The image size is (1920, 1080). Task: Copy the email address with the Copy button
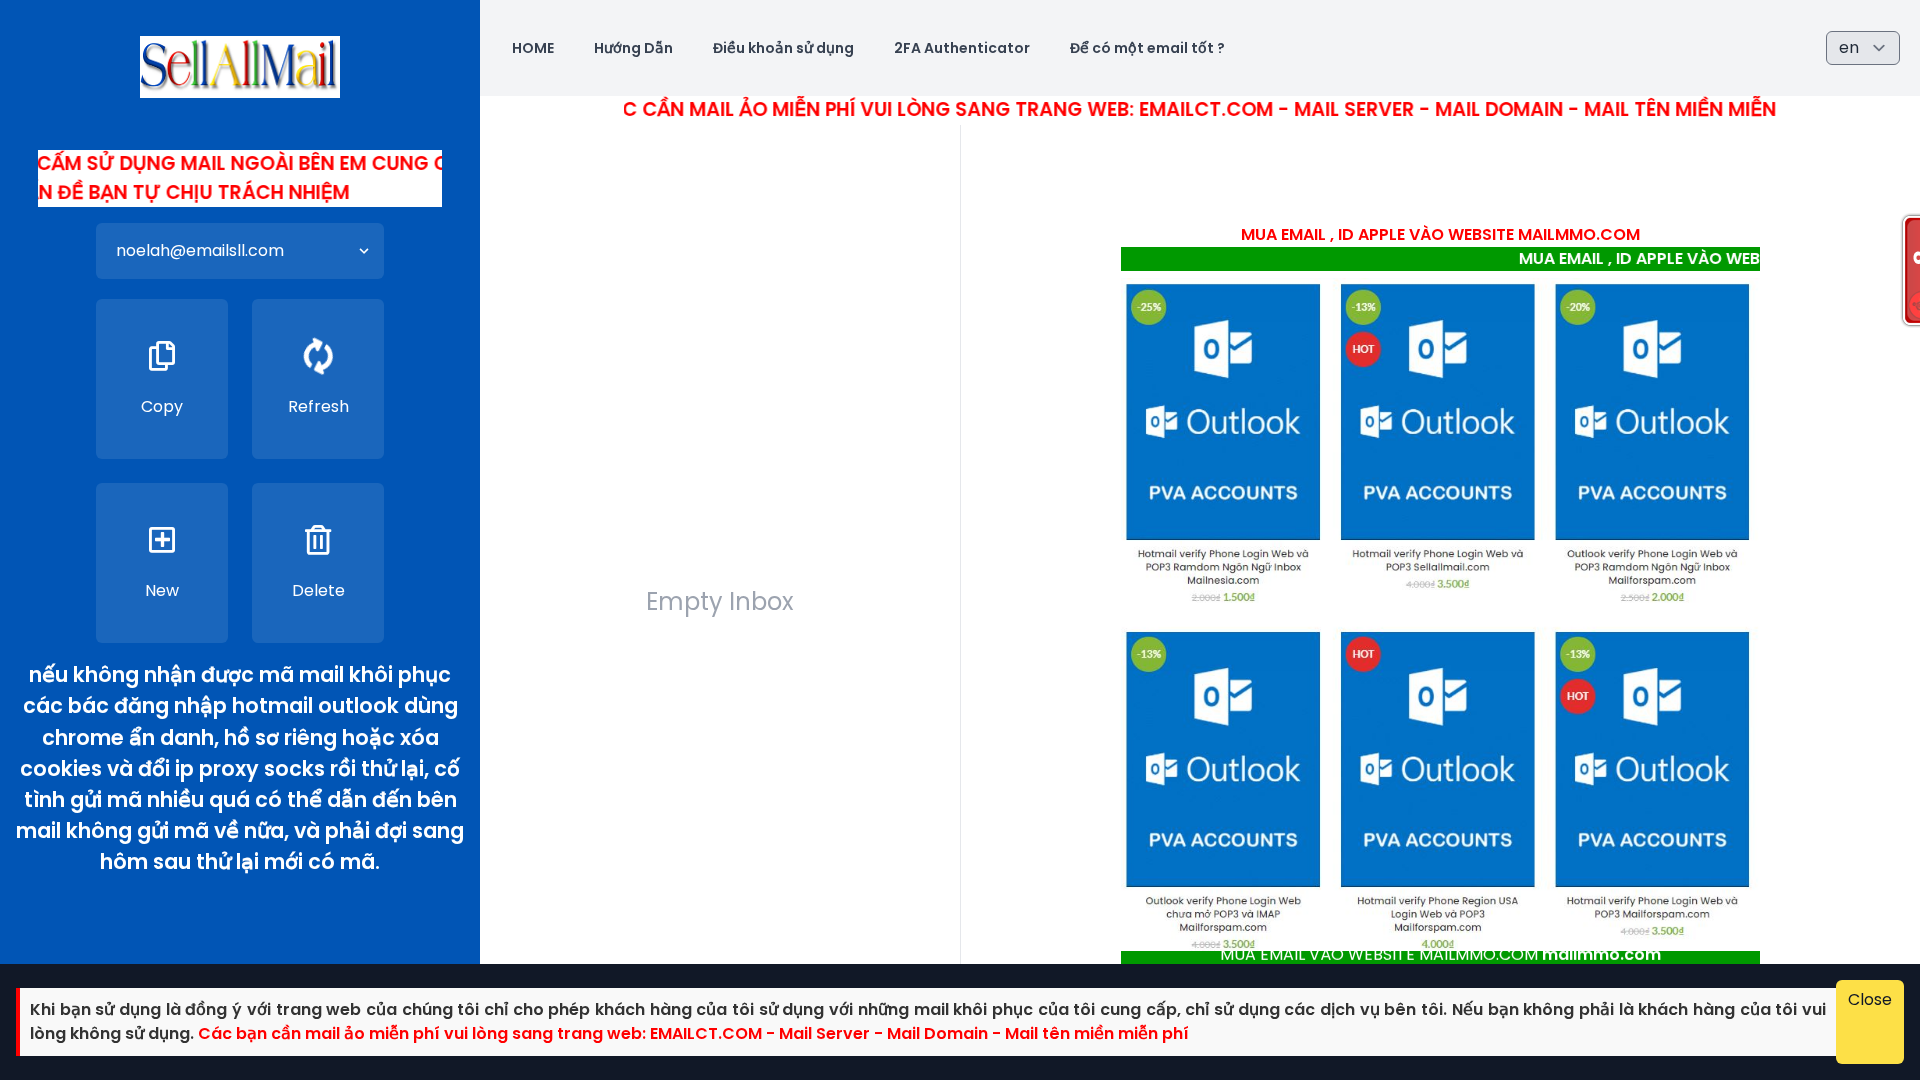click(x=162, y=379)
